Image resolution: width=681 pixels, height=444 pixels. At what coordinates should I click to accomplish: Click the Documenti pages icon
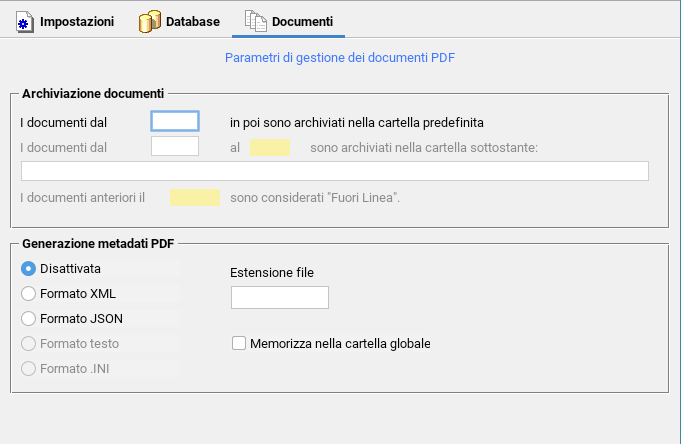click(x=256, y=21)
